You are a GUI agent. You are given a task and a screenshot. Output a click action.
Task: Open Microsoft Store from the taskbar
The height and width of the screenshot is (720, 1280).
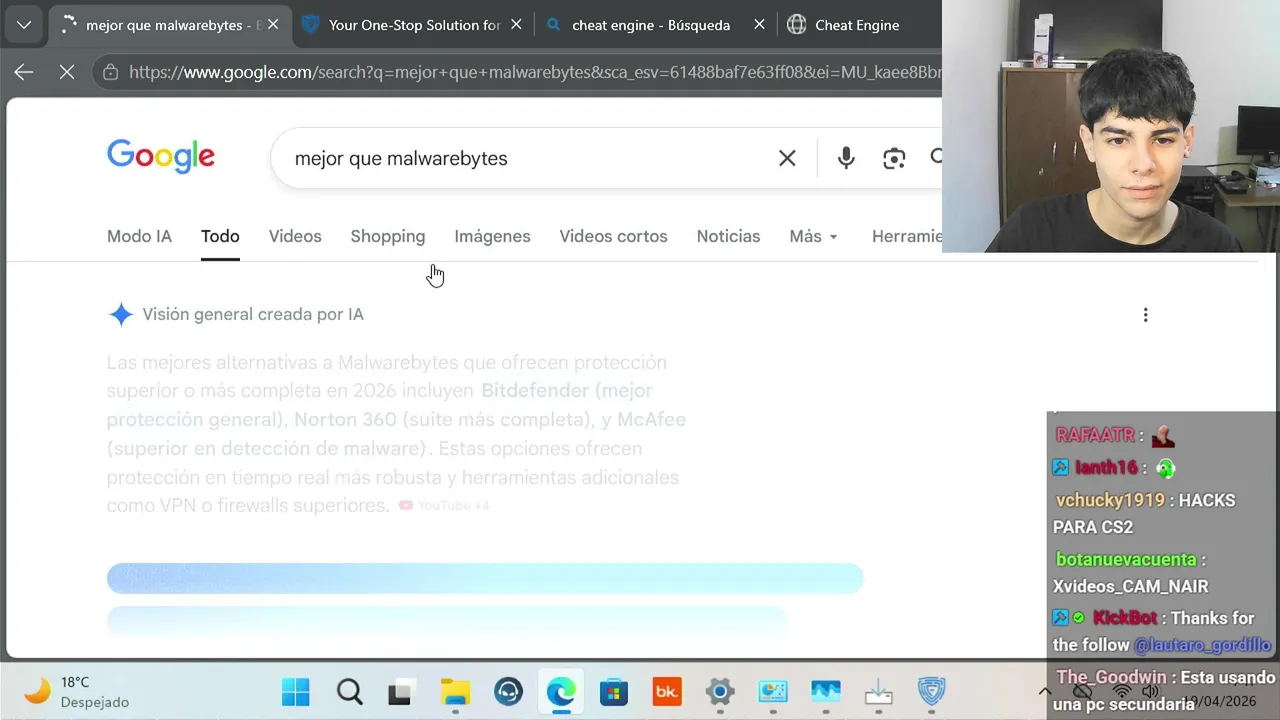tap(614, 692)
